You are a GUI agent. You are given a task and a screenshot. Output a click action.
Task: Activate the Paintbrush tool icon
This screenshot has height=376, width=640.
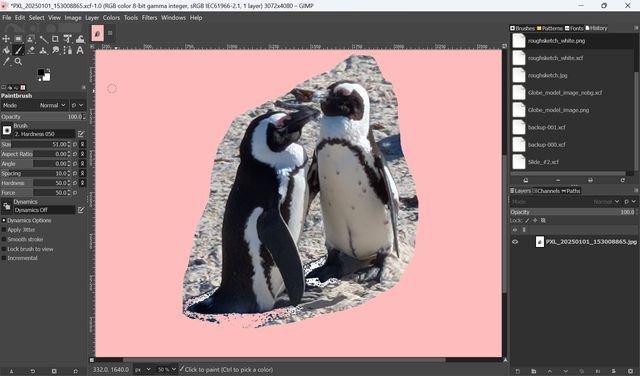coord(18,50)
